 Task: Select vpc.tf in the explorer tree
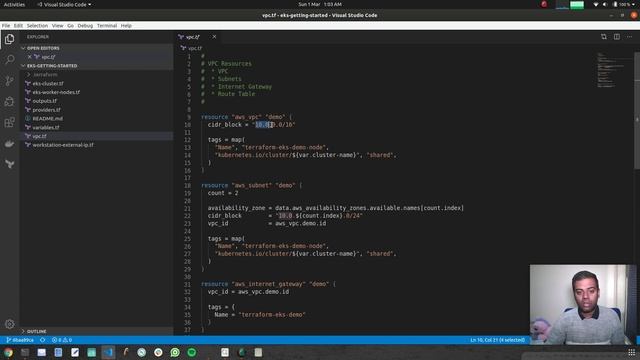tap(97, 136)
